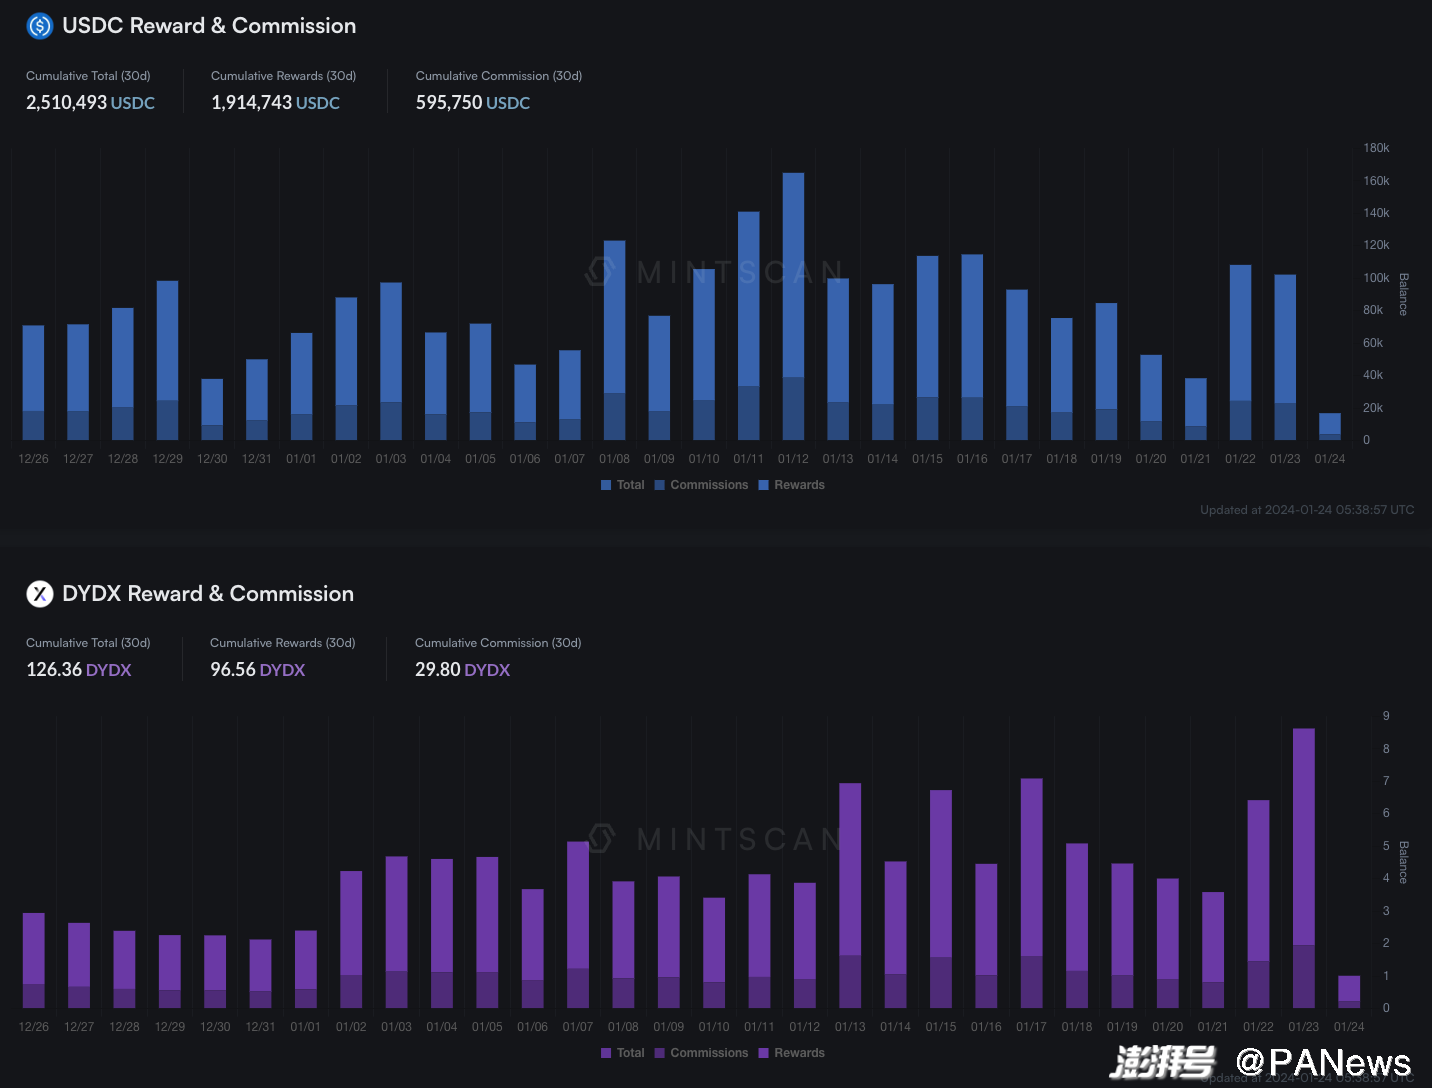
Task: Click the cumulative commission value "595,750 USDC"
Action: point(473,103)
